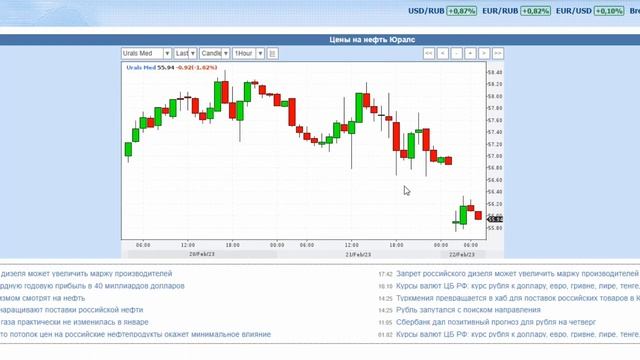The height and width of the screenshot is (360, 640).
Task: Open 'Рубль запутался с поиском направления' link
Action: coord(468,310)
